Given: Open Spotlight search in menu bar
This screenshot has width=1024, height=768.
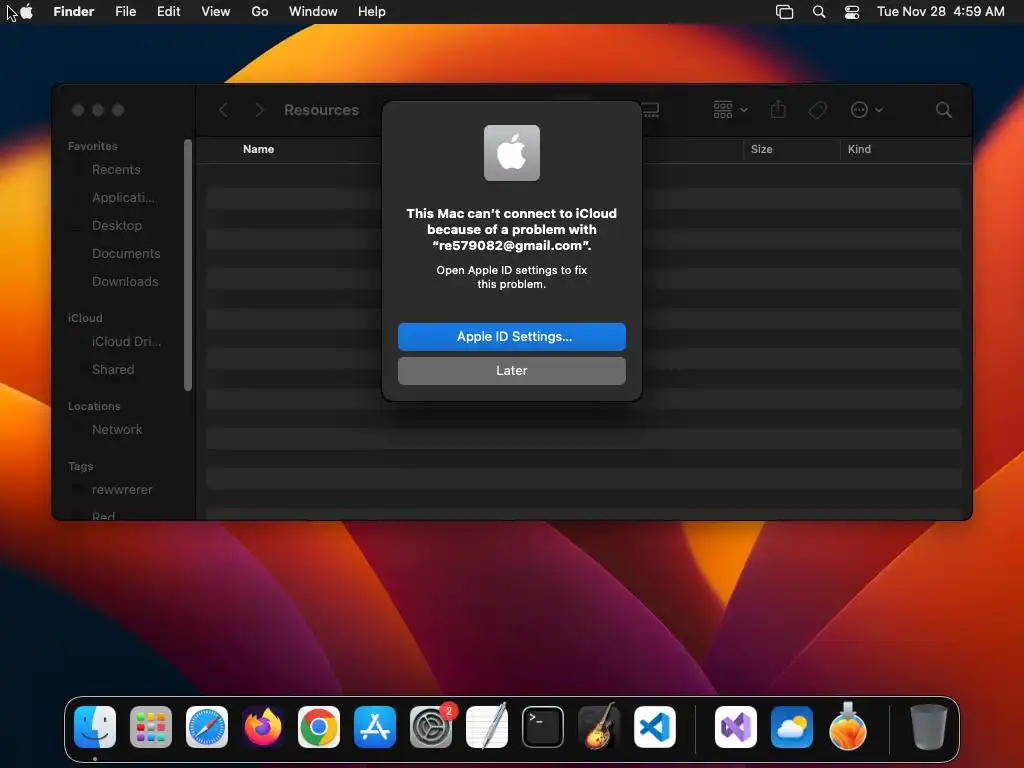Looking at the screenshot, I should (x=819, y=12).
